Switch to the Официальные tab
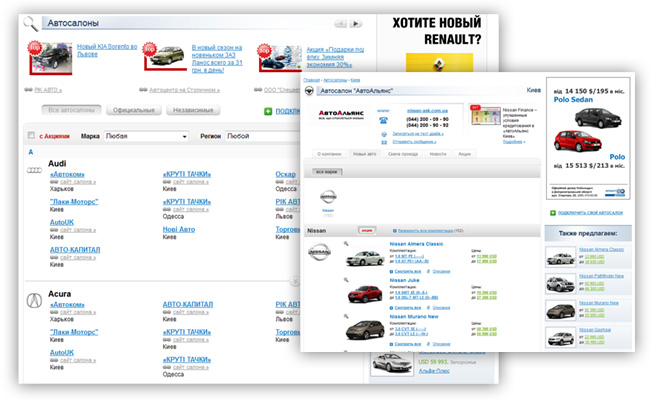The width and height of the screenshot is (660, 400). [134, 110]
